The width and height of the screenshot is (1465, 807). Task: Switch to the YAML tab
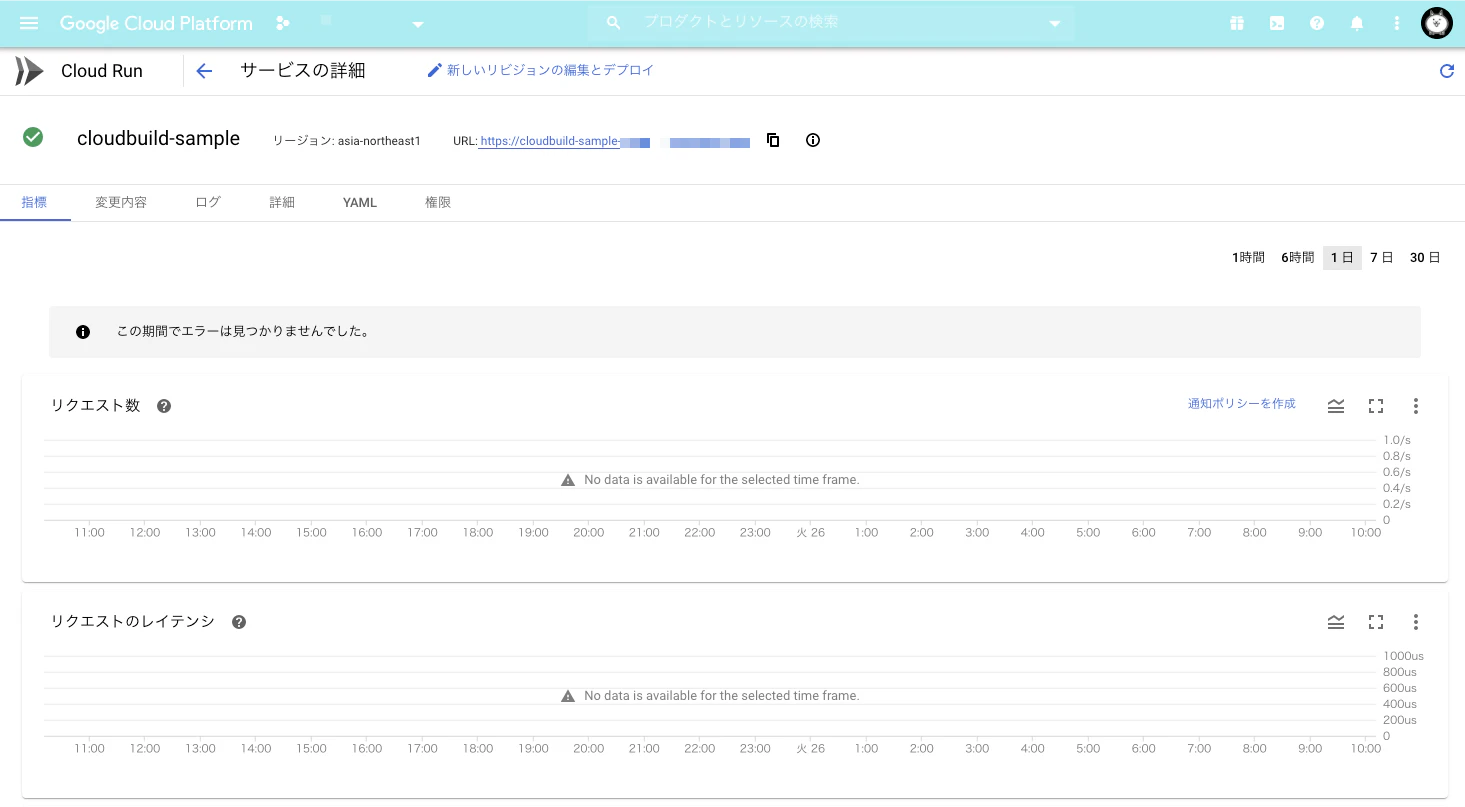point(360,202)
